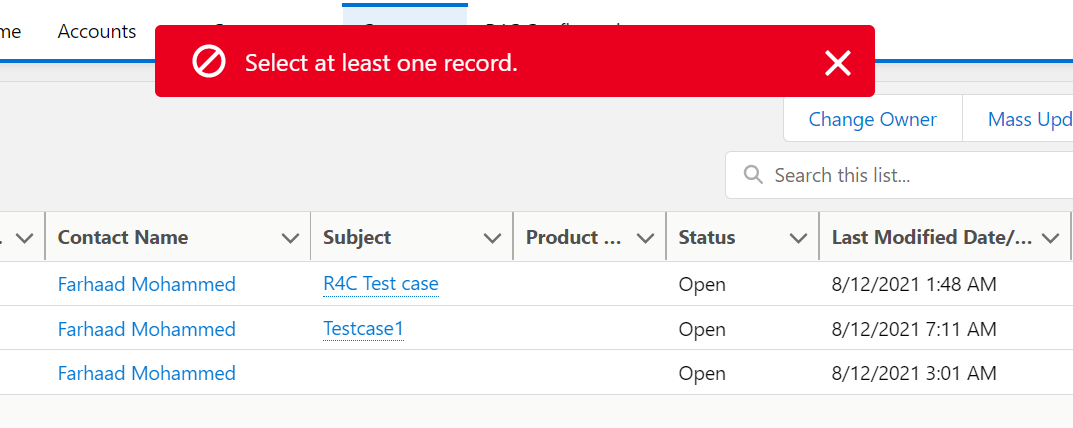
Task: Select the 8/12/2021 1:48 AM date cell
Action: tap(914, 284)
